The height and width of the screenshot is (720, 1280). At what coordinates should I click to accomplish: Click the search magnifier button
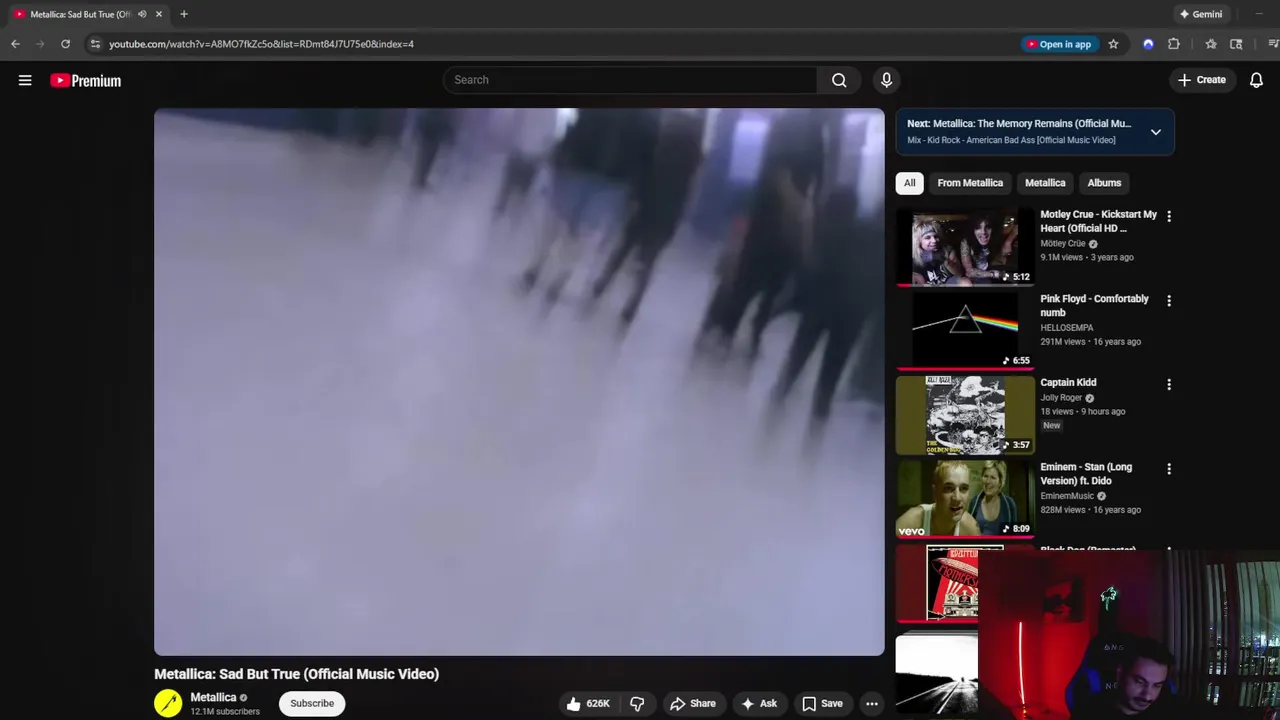pyautogui.click(x=839, y=80)
